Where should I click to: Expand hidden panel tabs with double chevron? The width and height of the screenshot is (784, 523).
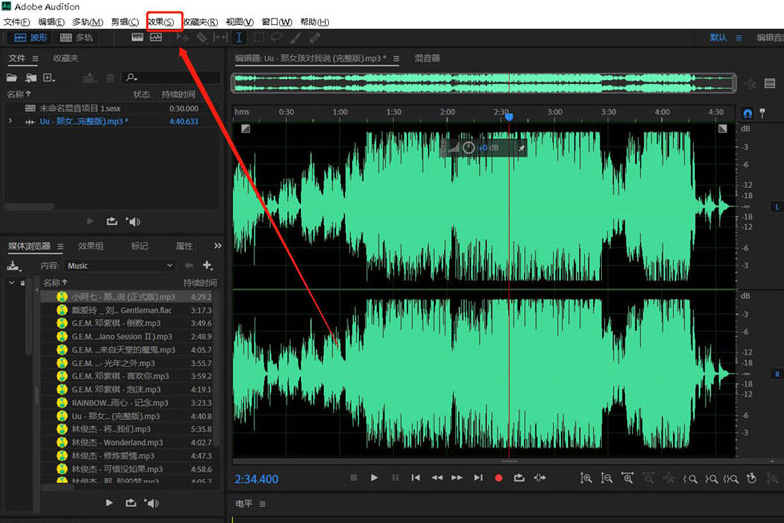217,246
